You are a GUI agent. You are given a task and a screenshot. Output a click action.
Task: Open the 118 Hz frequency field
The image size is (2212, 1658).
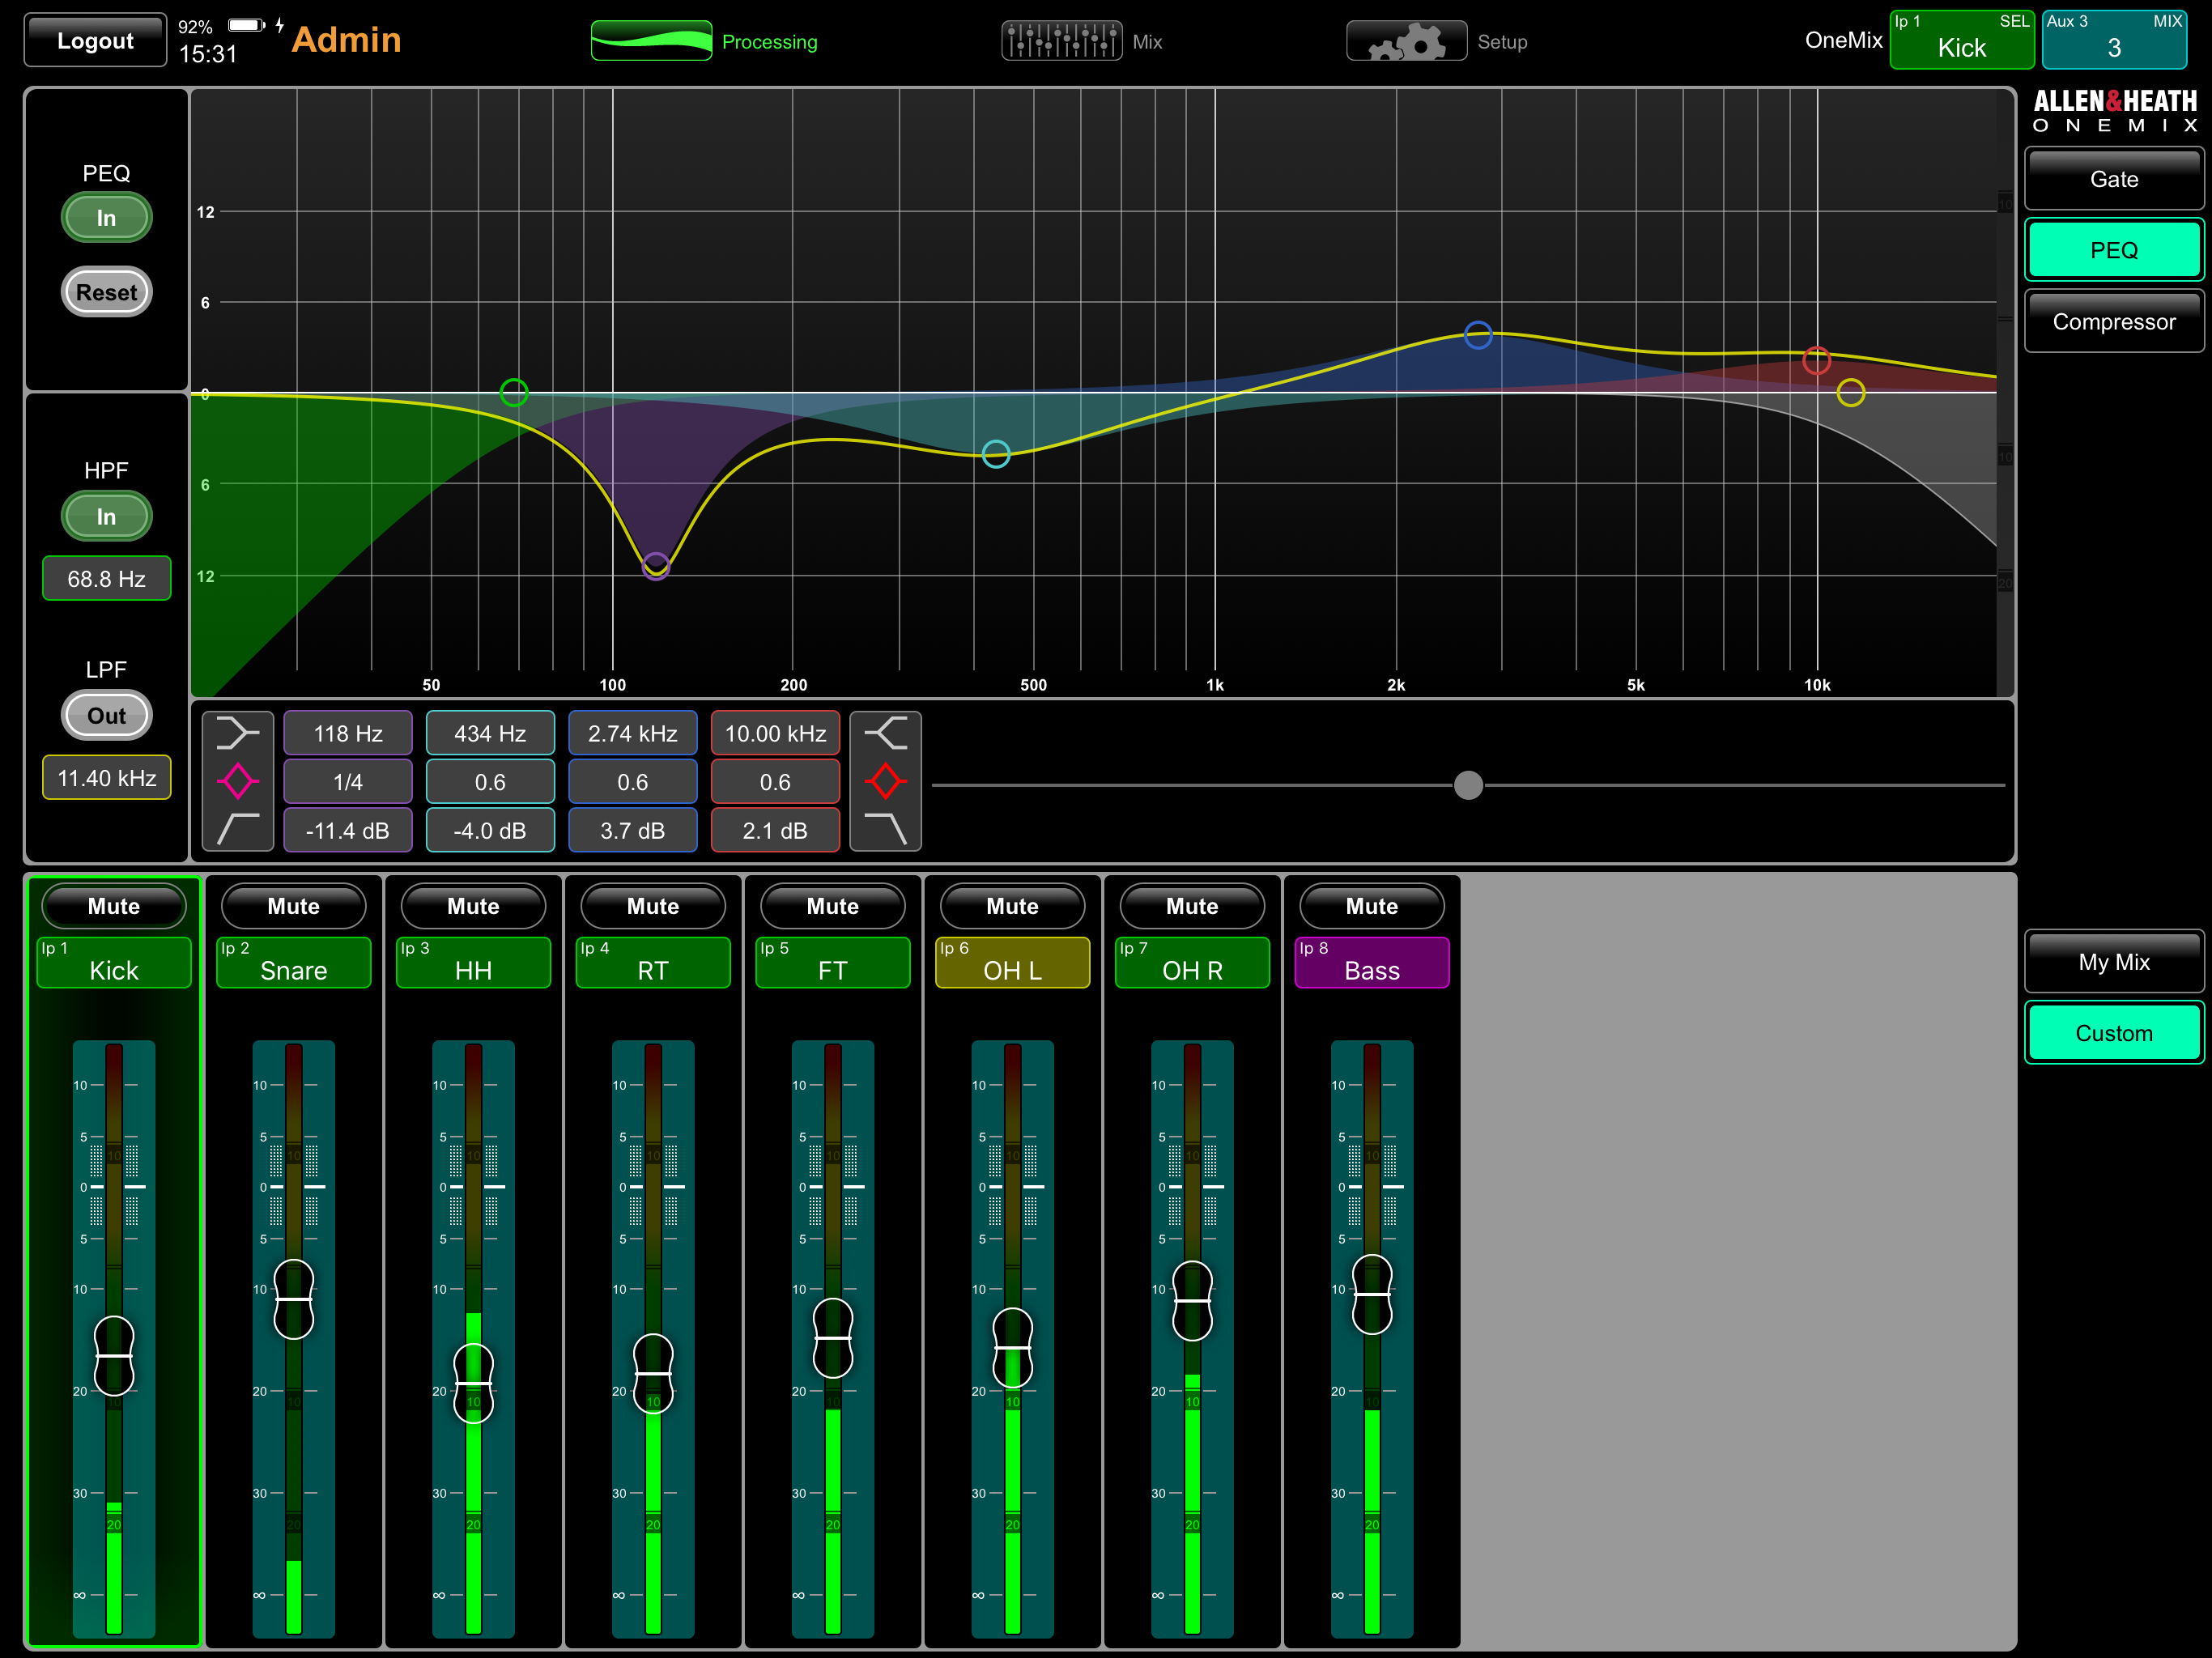point(348,733)
